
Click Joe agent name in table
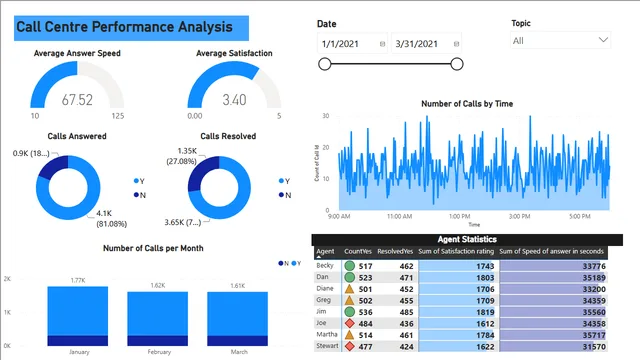coord(321,322)
